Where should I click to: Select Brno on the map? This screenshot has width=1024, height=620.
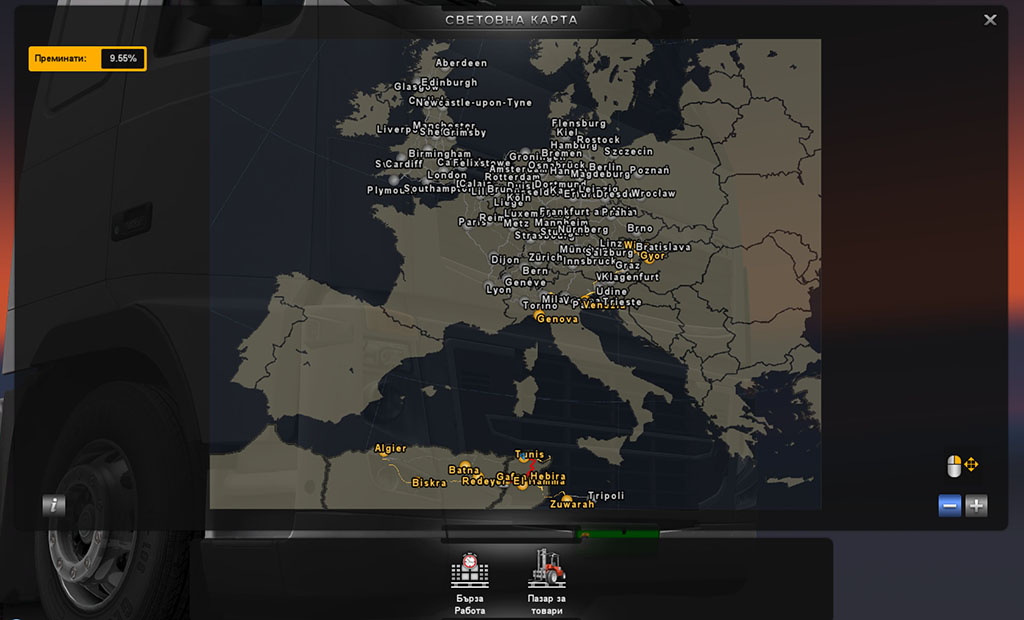(x=640, y=228)
